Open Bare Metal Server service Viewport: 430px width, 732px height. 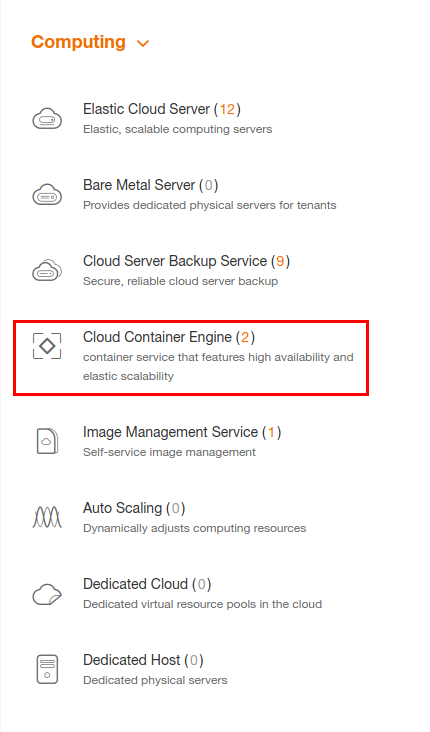pyautogui.click(x=150, y=185)
